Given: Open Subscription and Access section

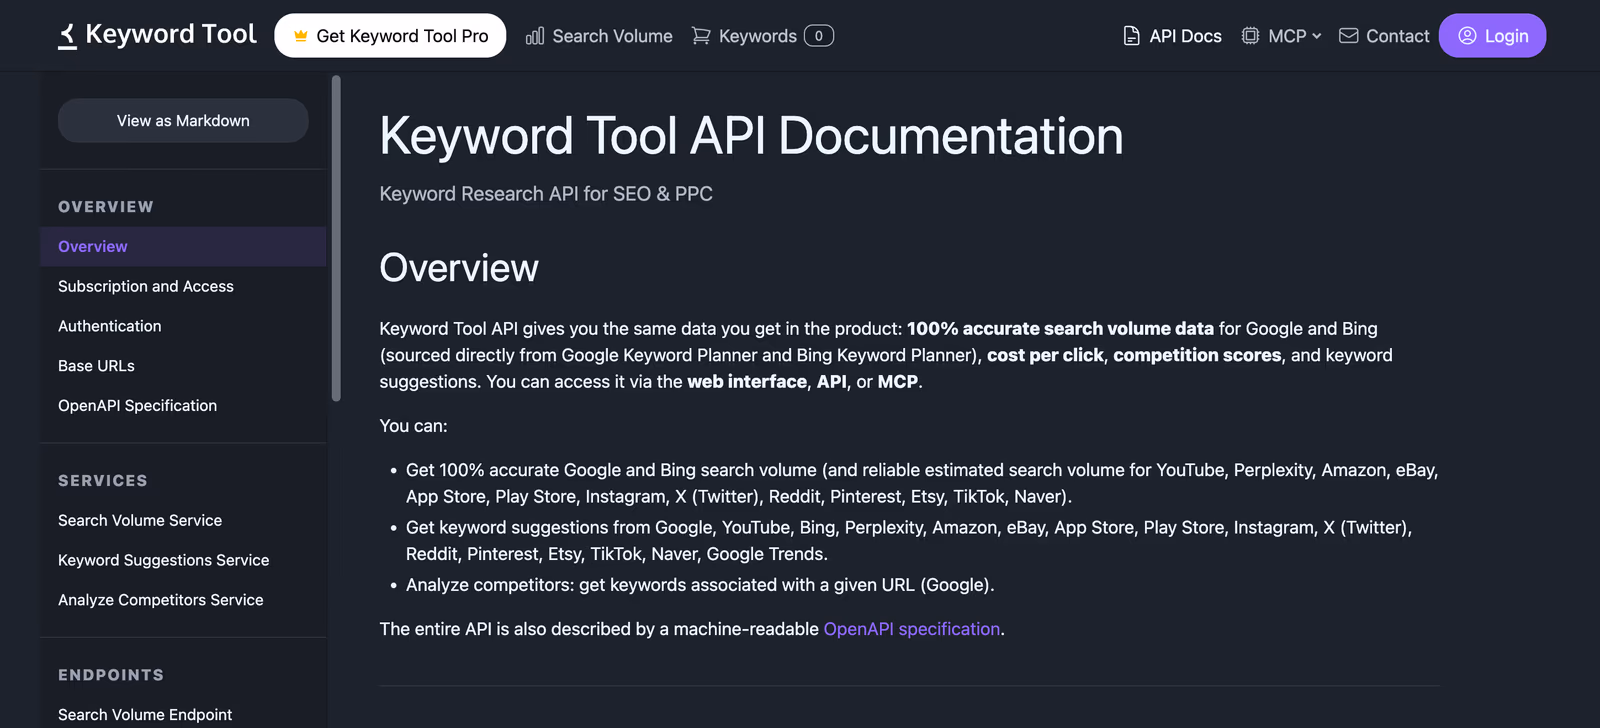Looking at the screenshot, I should point(146,286).
